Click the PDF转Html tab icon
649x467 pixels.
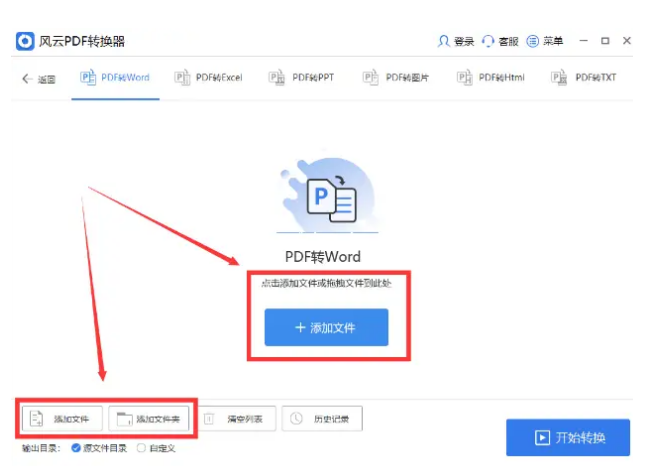[x=464, y=77]
